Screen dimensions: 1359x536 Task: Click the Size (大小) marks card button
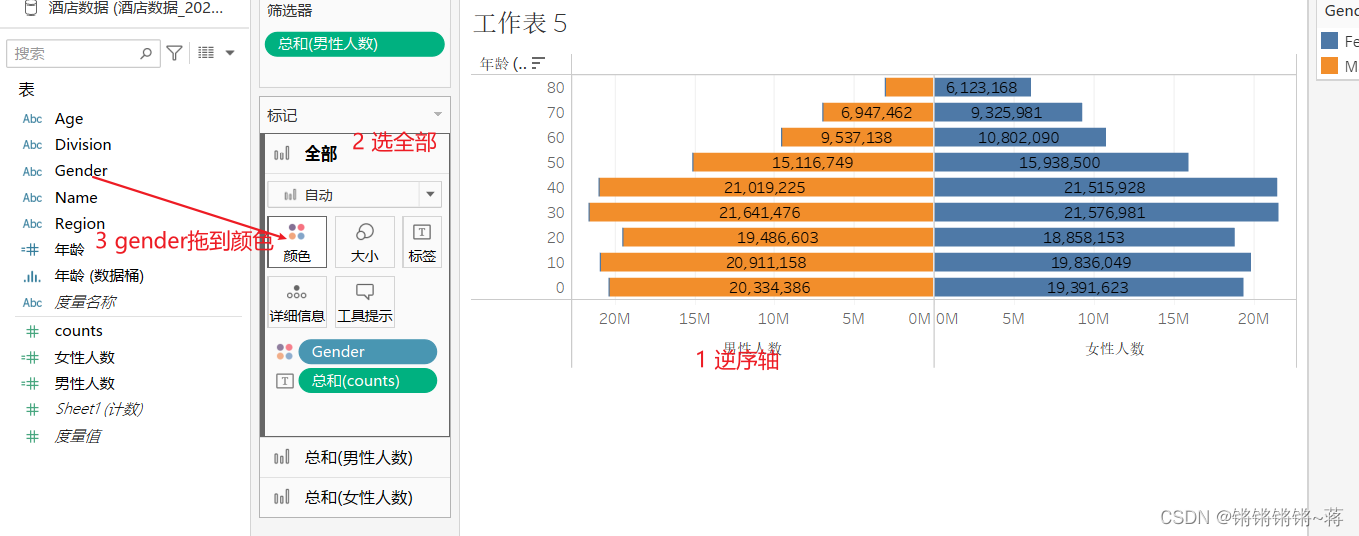point(364,242)
